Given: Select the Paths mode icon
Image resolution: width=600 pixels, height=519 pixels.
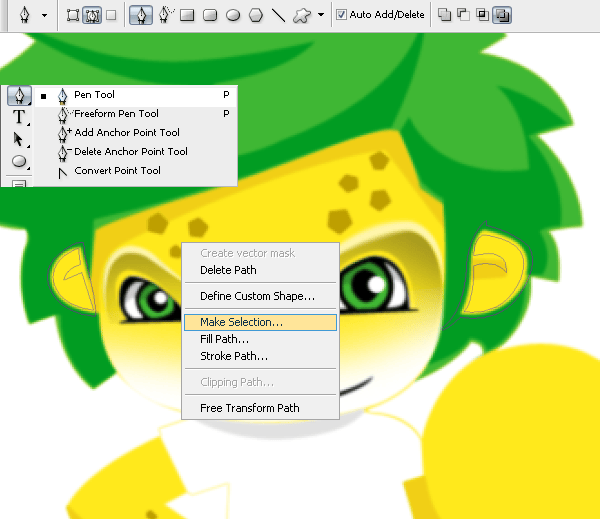Looking at the screenshot, I should point(92,15).
